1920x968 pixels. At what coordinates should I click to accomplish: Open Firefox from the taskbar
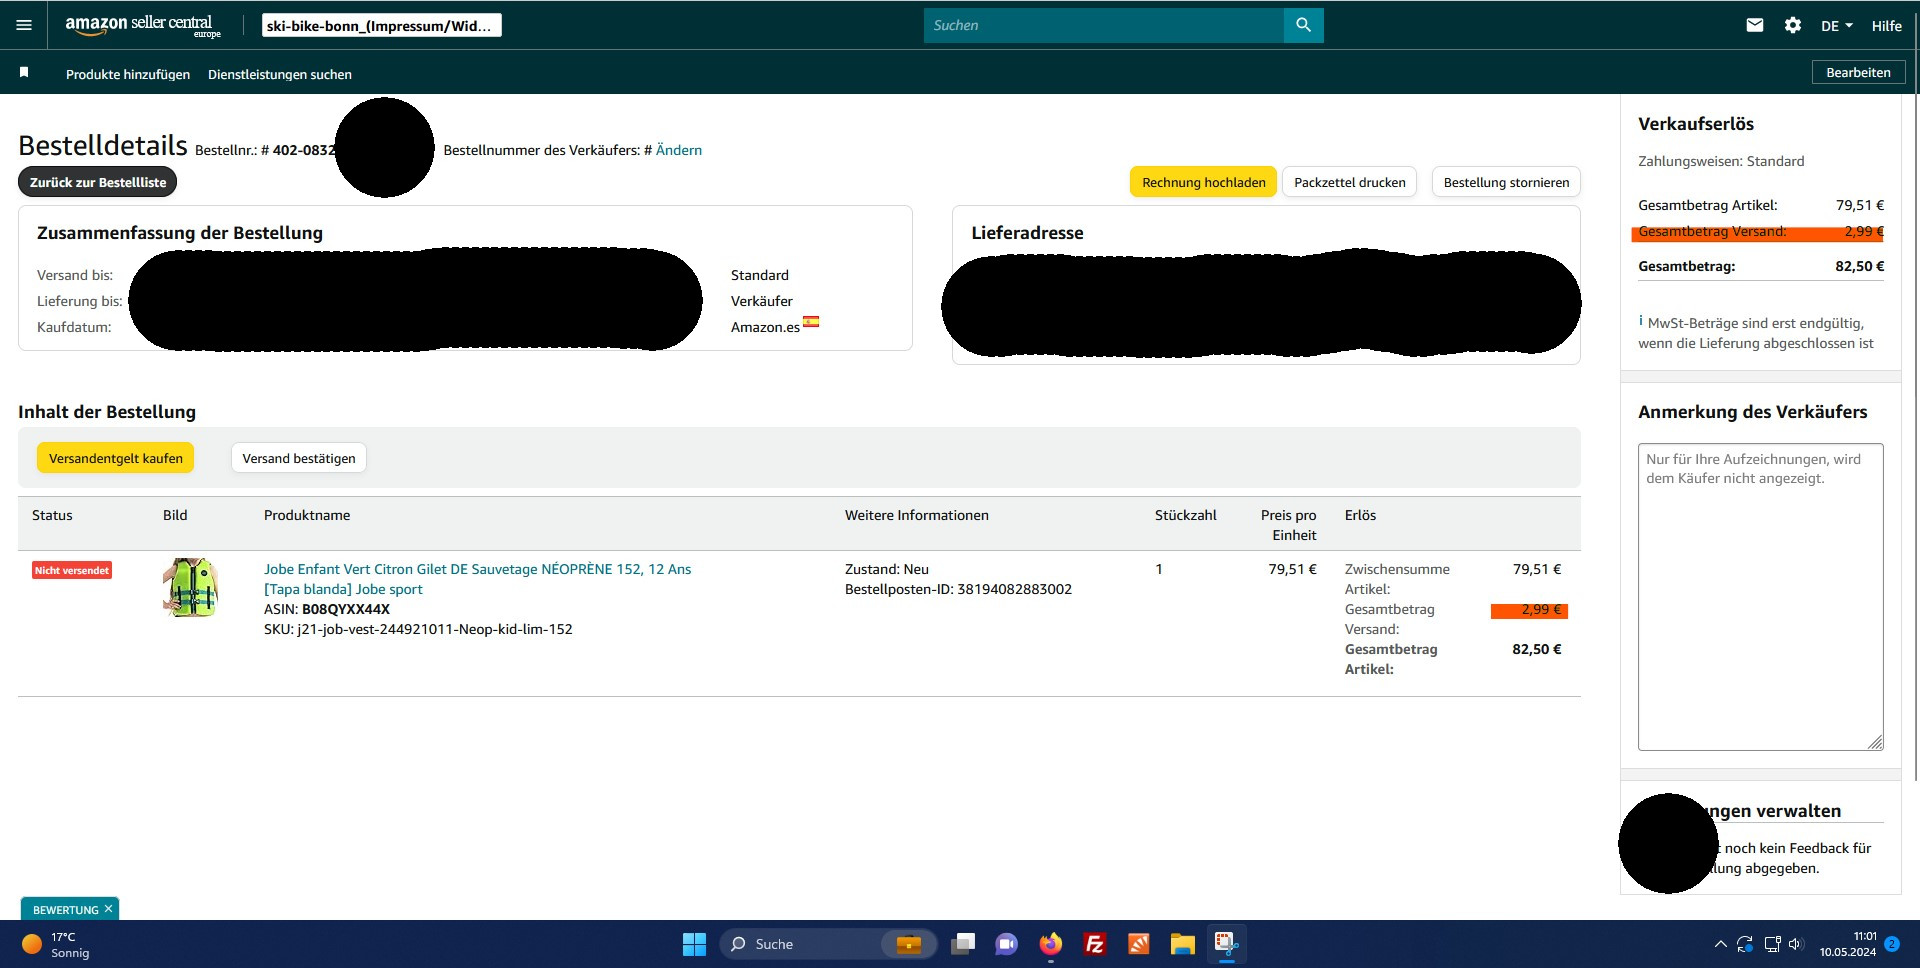[x=1050, y=944]
